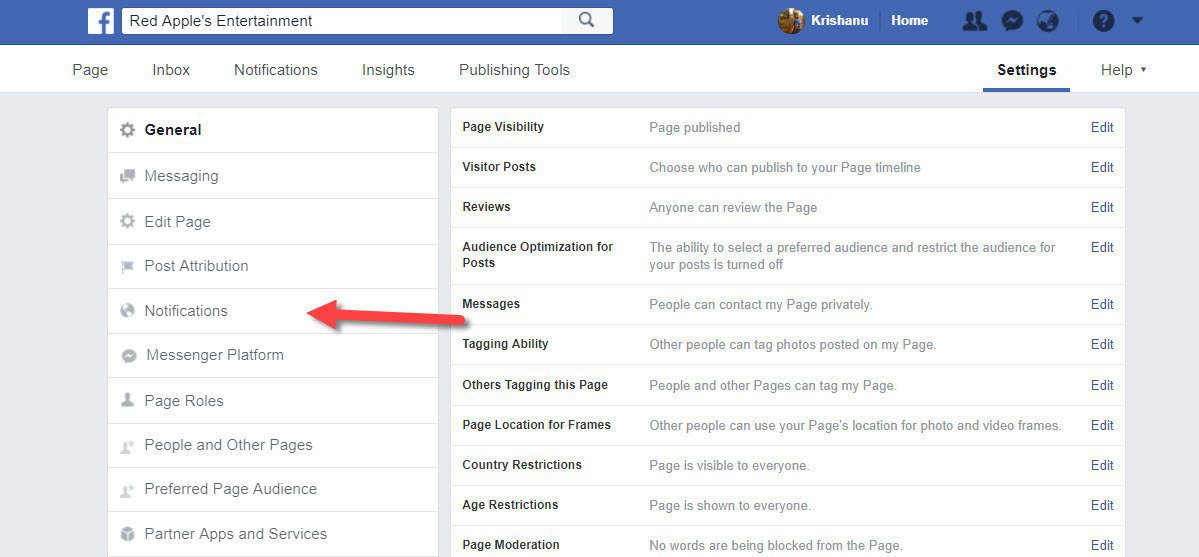The width and height of the screenshot is (1199, 557).
Task: Click the search field with Red Apple's Entertainment
Action: (x=342, y=21)
